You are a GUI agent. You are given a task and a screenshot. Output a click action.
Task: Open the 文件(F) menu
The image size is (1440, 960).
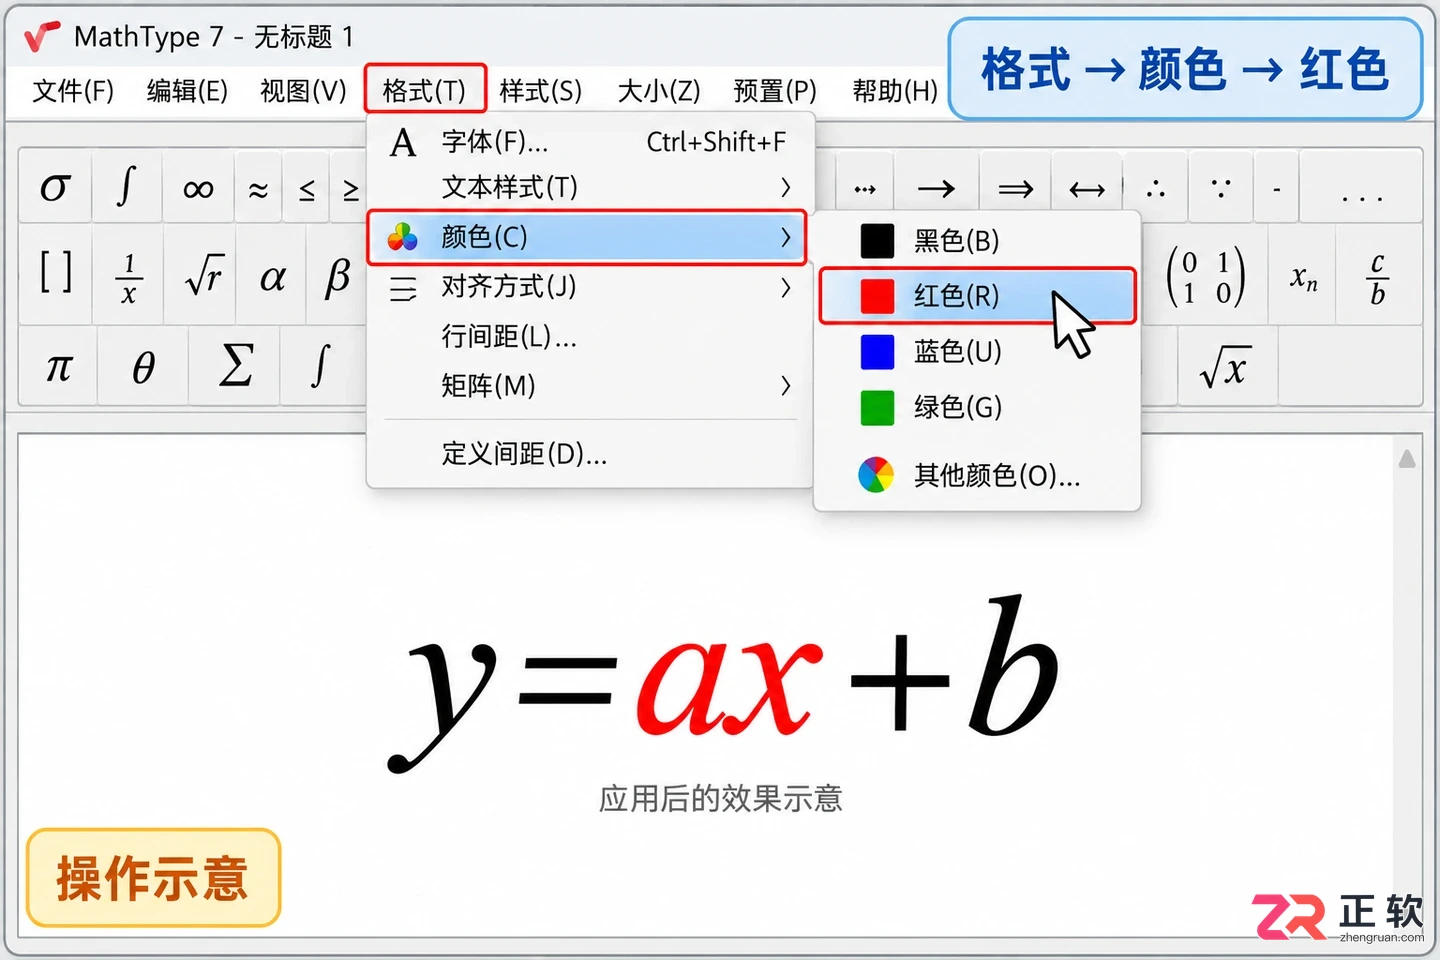[73, 91]
